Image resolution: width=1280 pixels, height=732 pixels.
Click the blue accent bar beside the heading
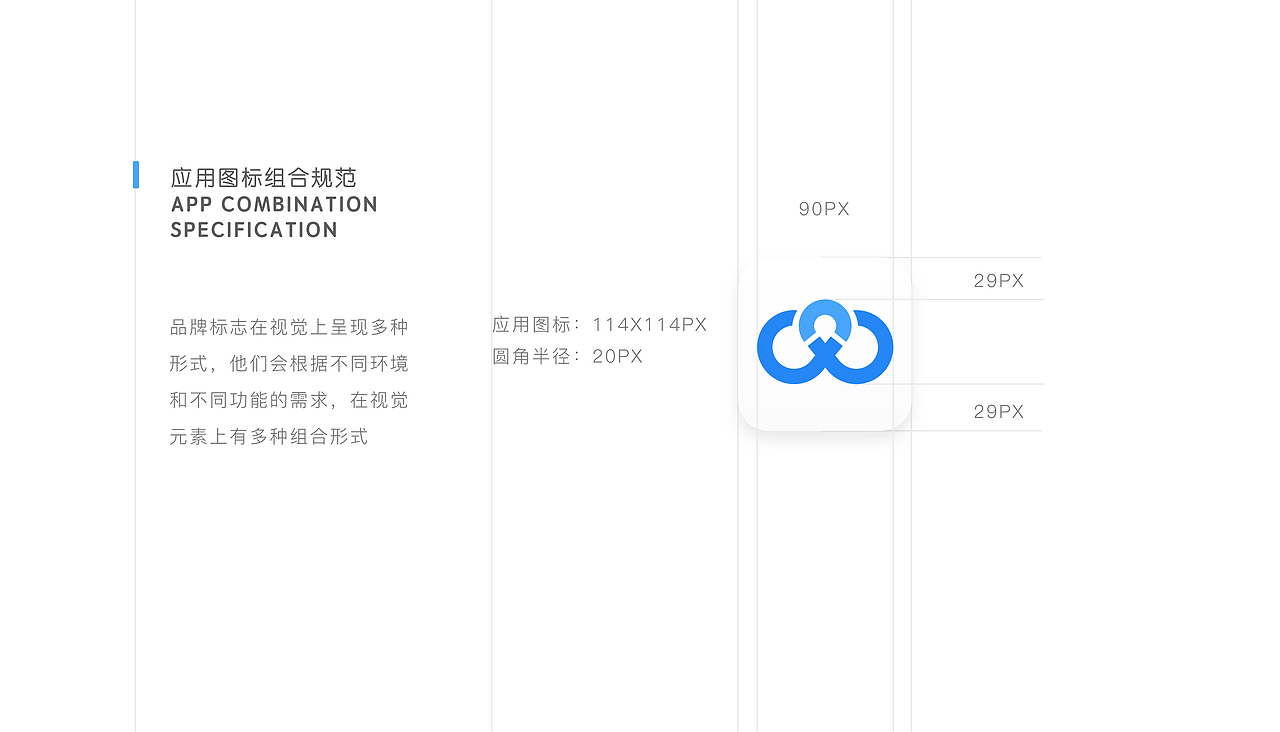137,174
